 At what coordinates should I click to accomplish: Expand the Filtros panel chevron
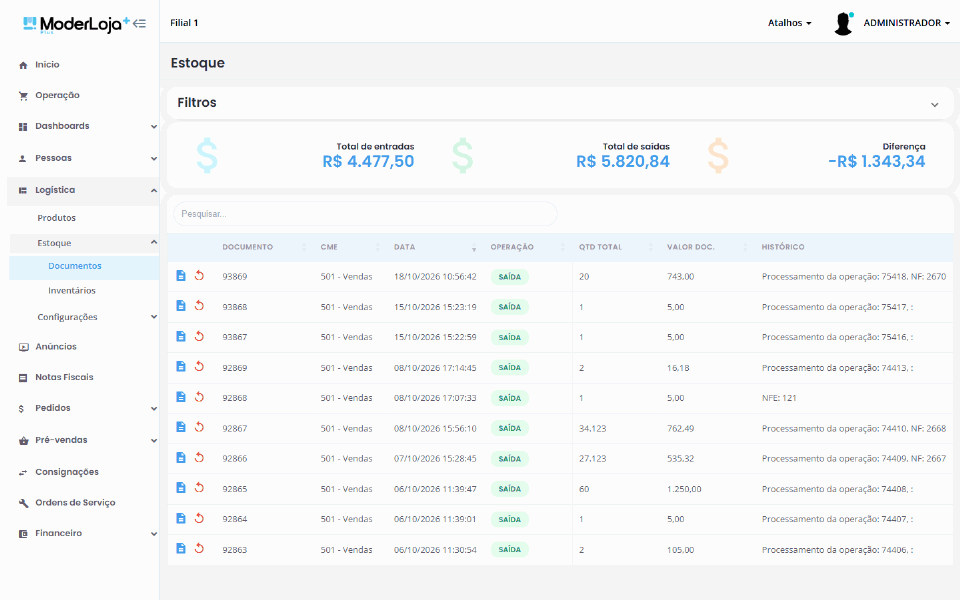(935, 105)
